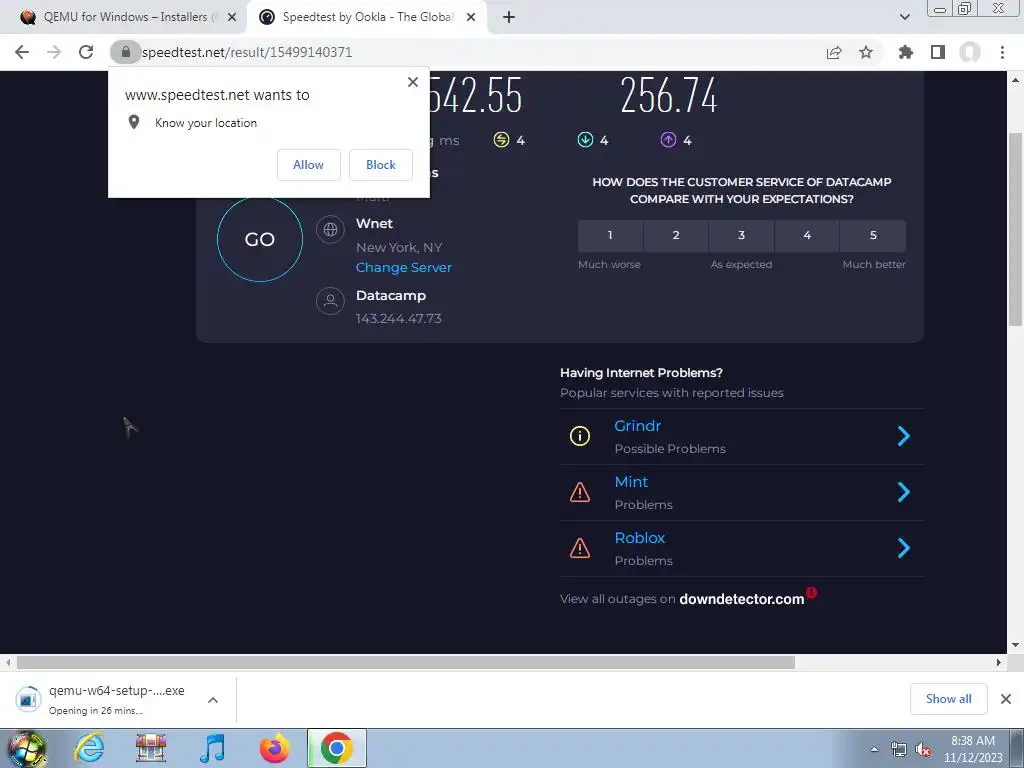Image resolution: width=1024 pixels, height=768 pixels.
Task: Reload the Speedtest page
Action: click(x=86, y=52)
